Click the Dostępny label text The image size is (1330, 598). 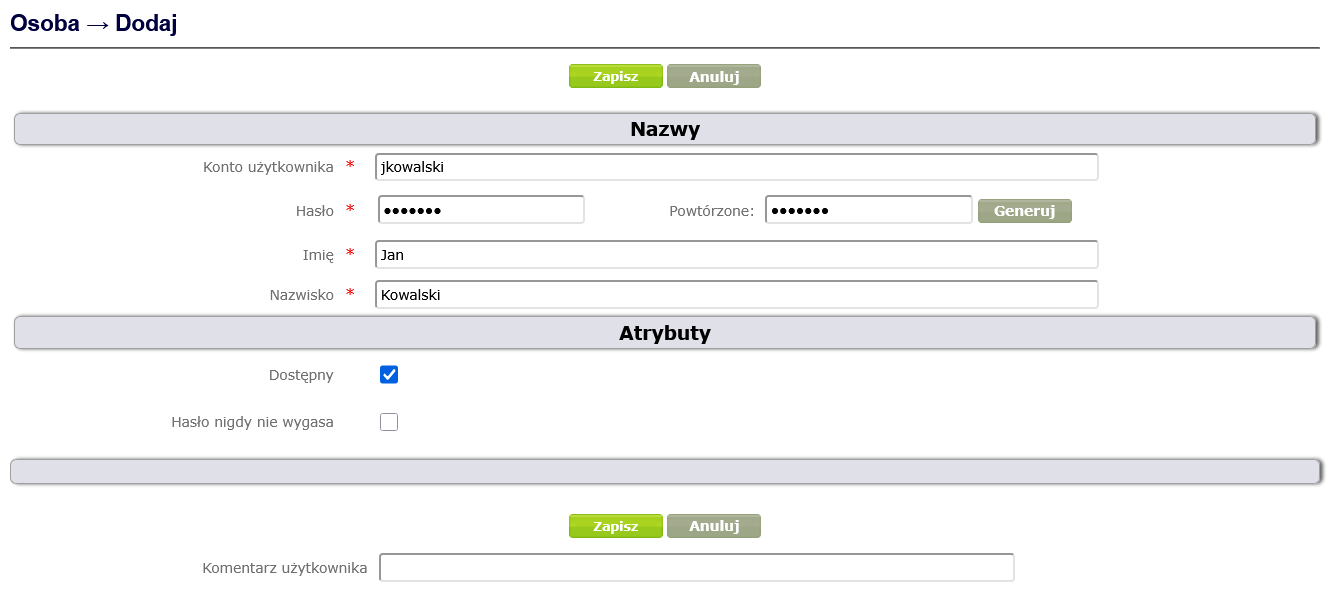(x=301, y=375)
